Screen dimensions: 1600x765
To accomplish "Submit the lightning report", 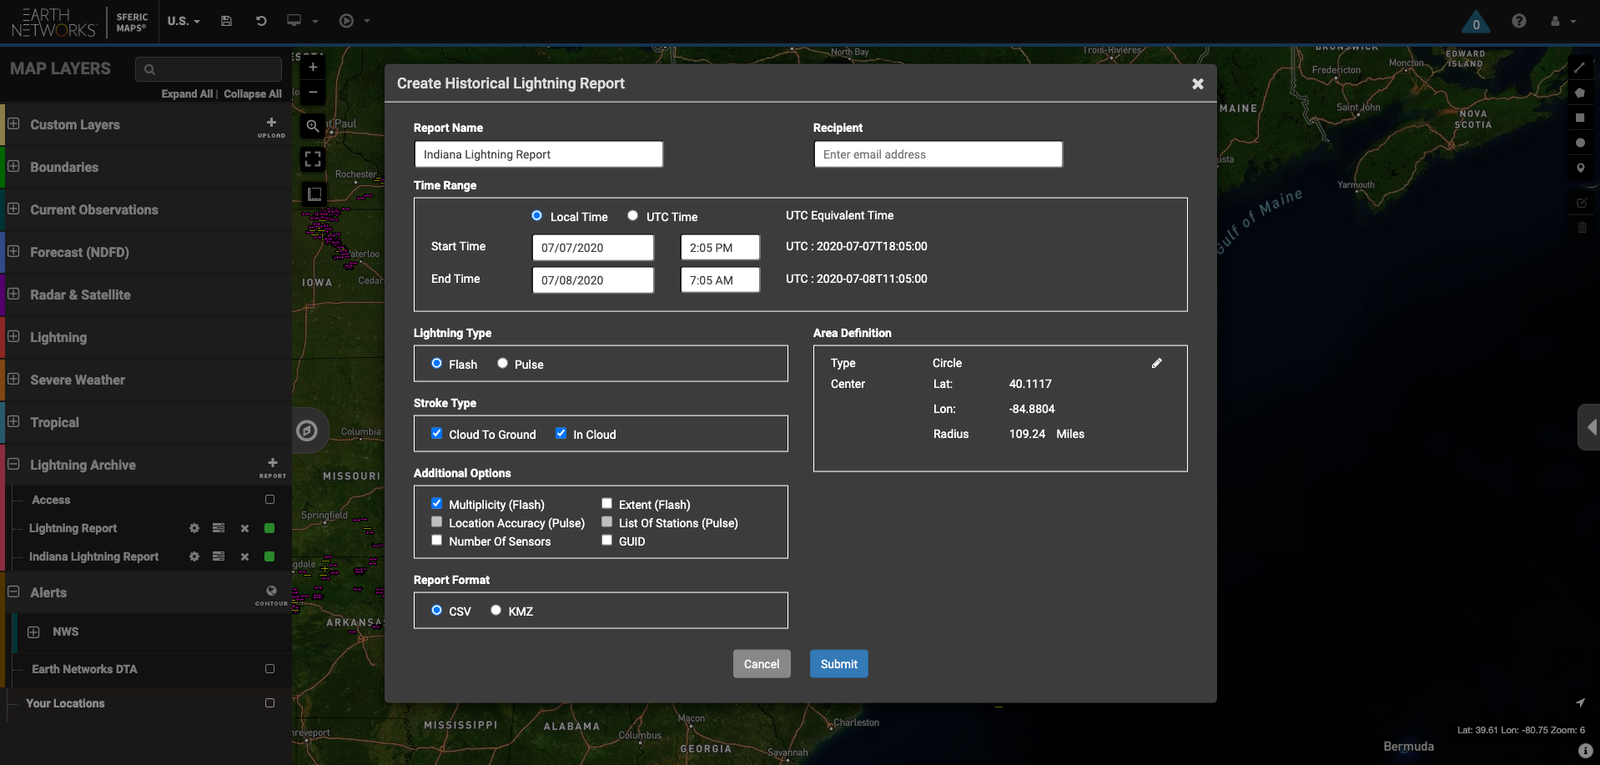I will [x=839, y=664].
